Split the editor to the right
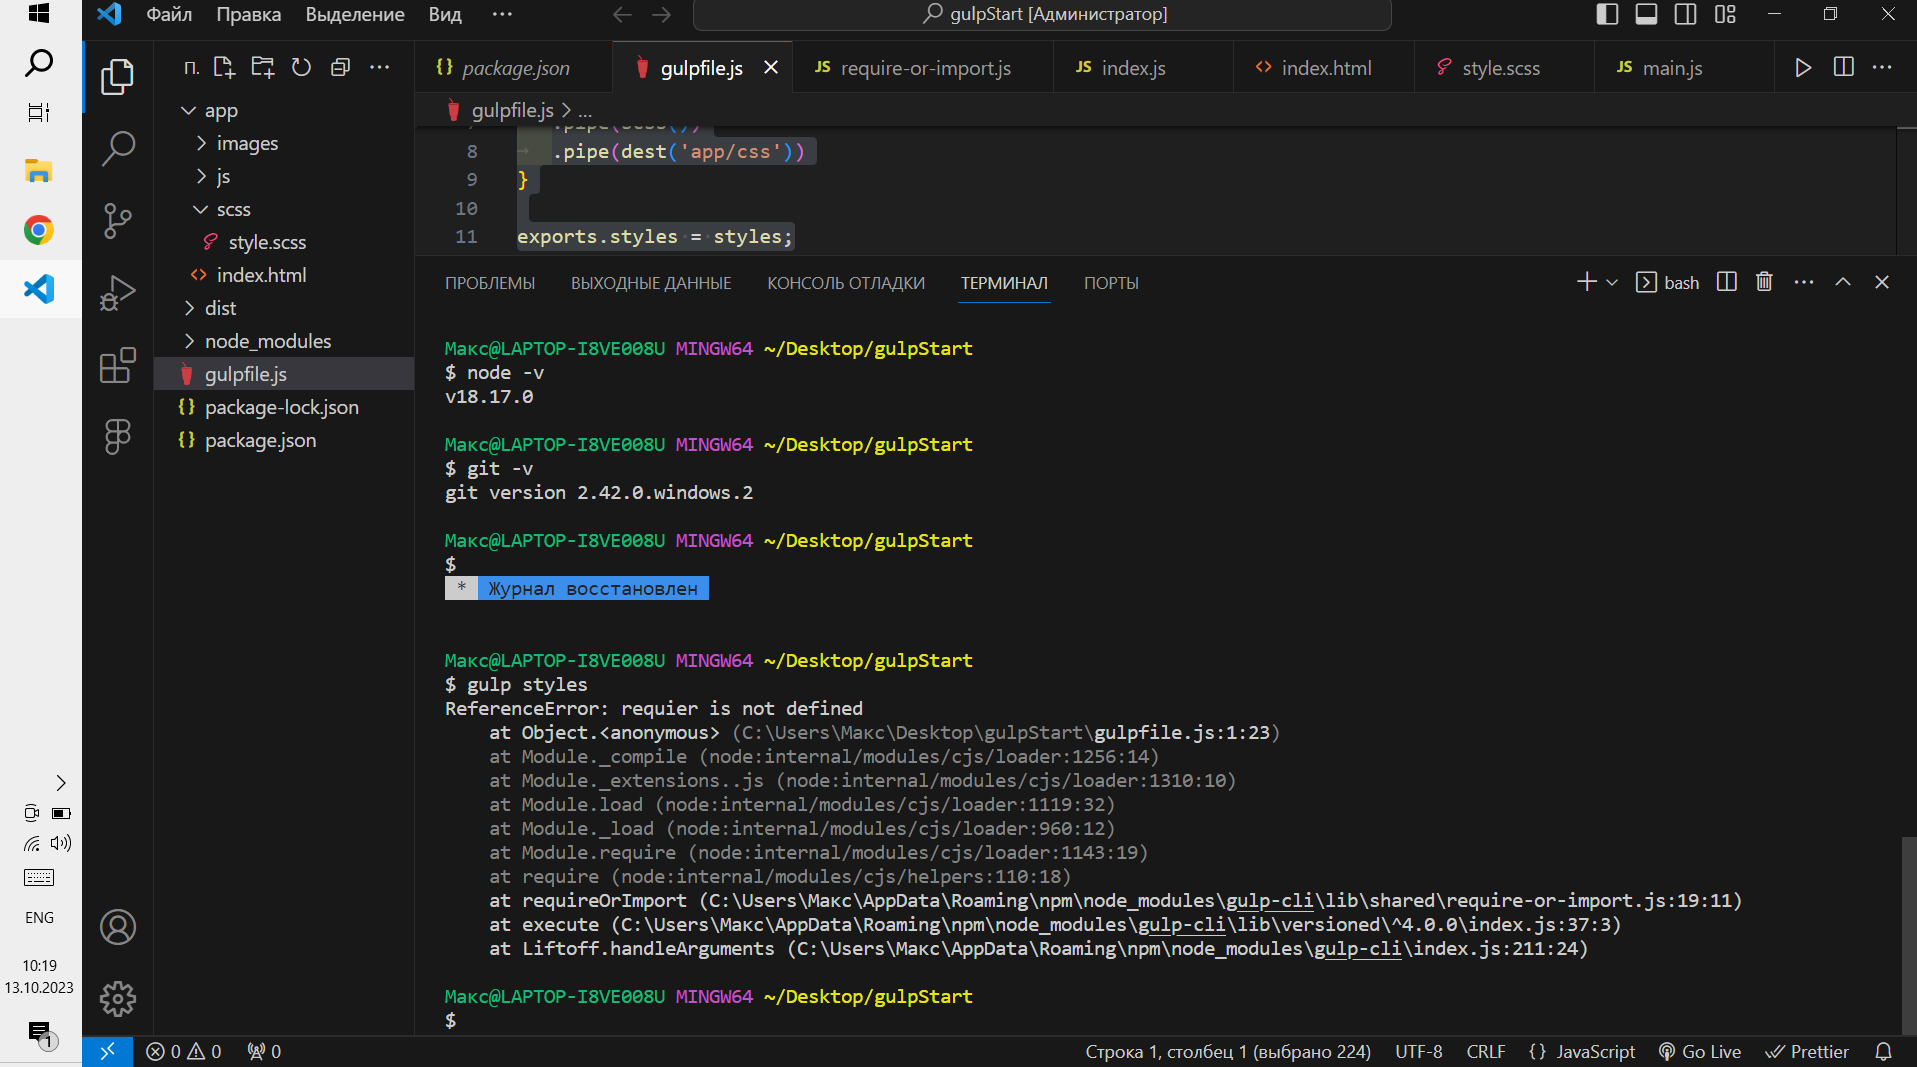 [x=1843, y=67]
